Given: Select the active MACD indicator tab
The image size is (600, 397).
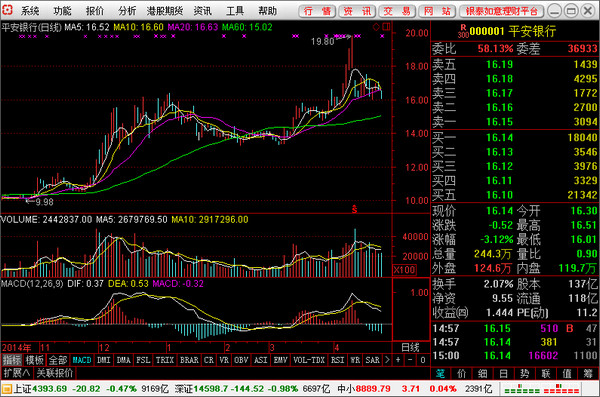Looking at the screenshot, I should (x=82, y=360).
